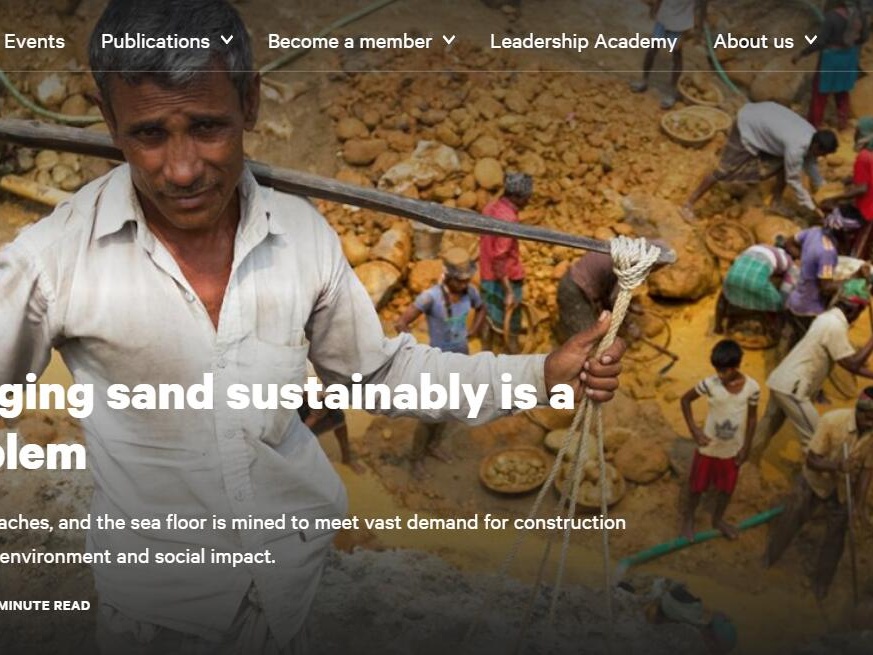This screenshot has height=655, width=873.
Task: Select the About us menu label
Action: click(x=753, y=41)
